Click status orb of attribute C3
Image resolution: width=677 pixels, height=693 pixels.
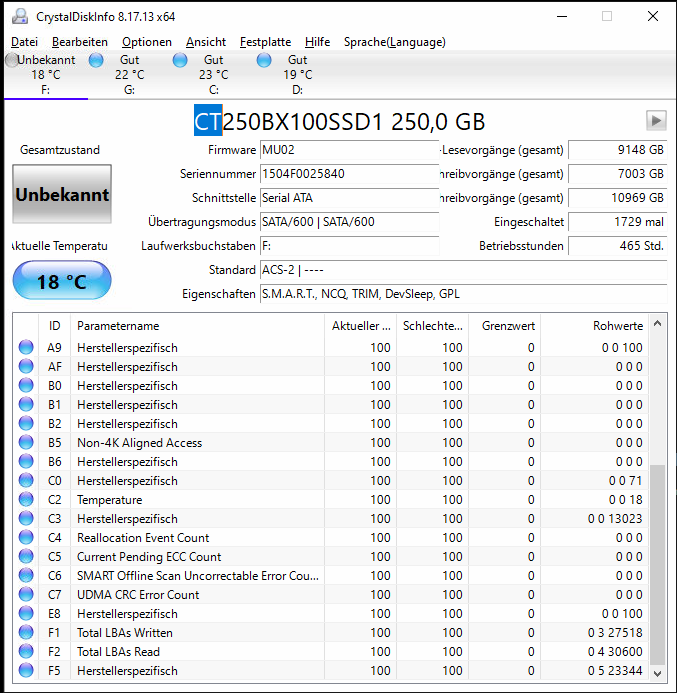coord(26,518)
